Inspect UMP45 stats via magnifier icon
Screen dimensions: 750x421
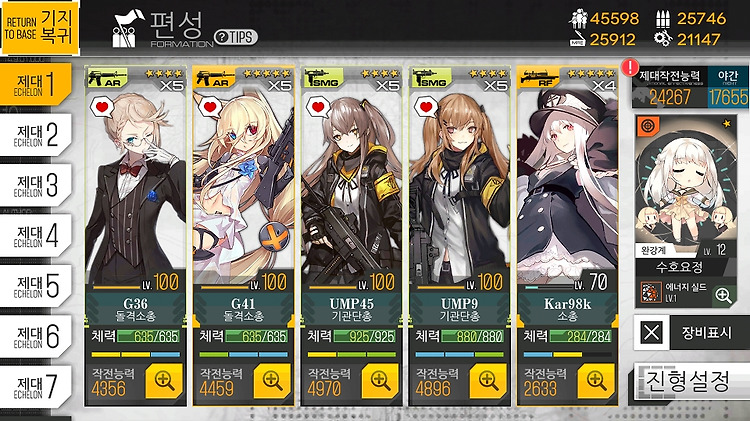pos(380,381)
